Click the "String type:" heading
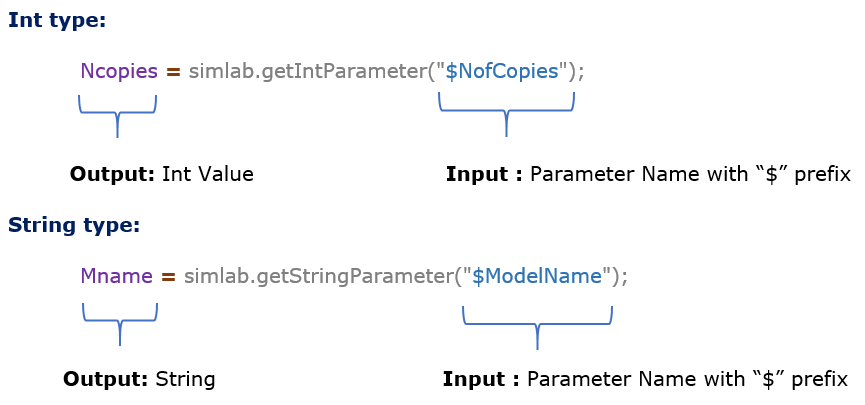 (73, 225)
